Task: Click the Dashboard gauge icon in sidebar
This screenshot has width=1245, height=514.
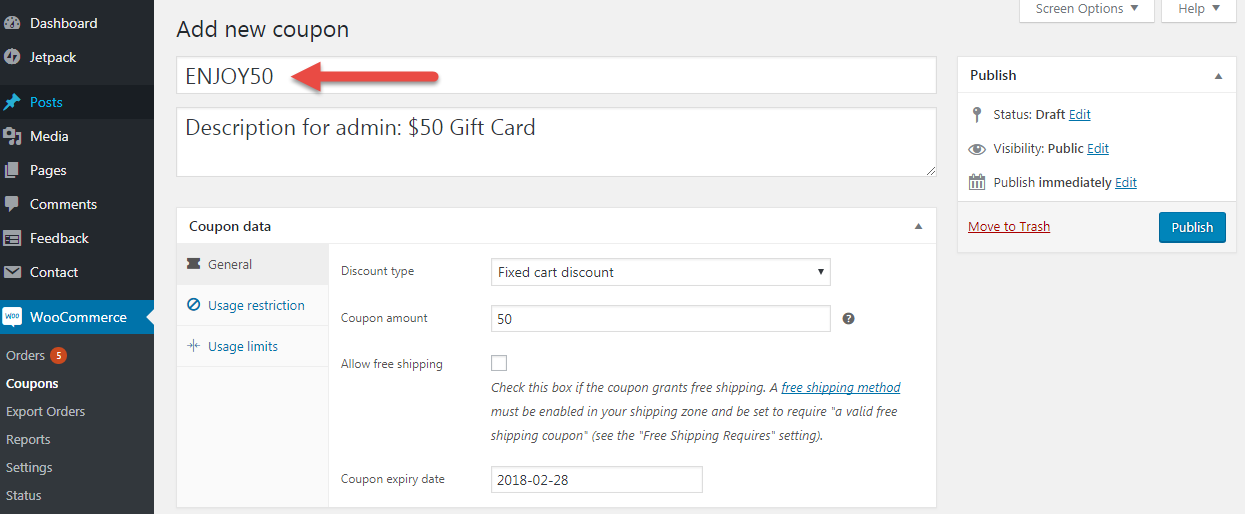Action: tap(12, 23)
